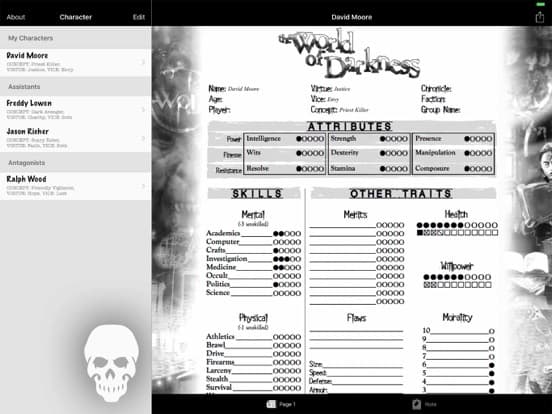This screenshot has width=552, height=414.
Task: Set Resolve dot rating
Action: coord(310,169)
